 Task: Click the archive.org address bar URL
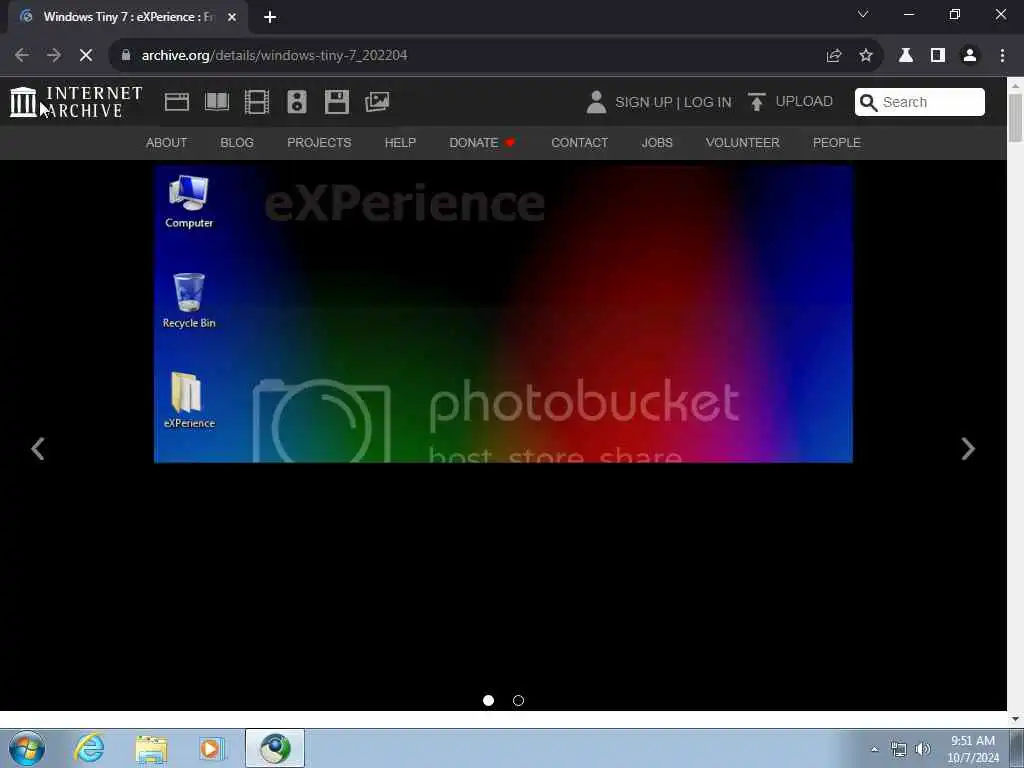point(274,56)
